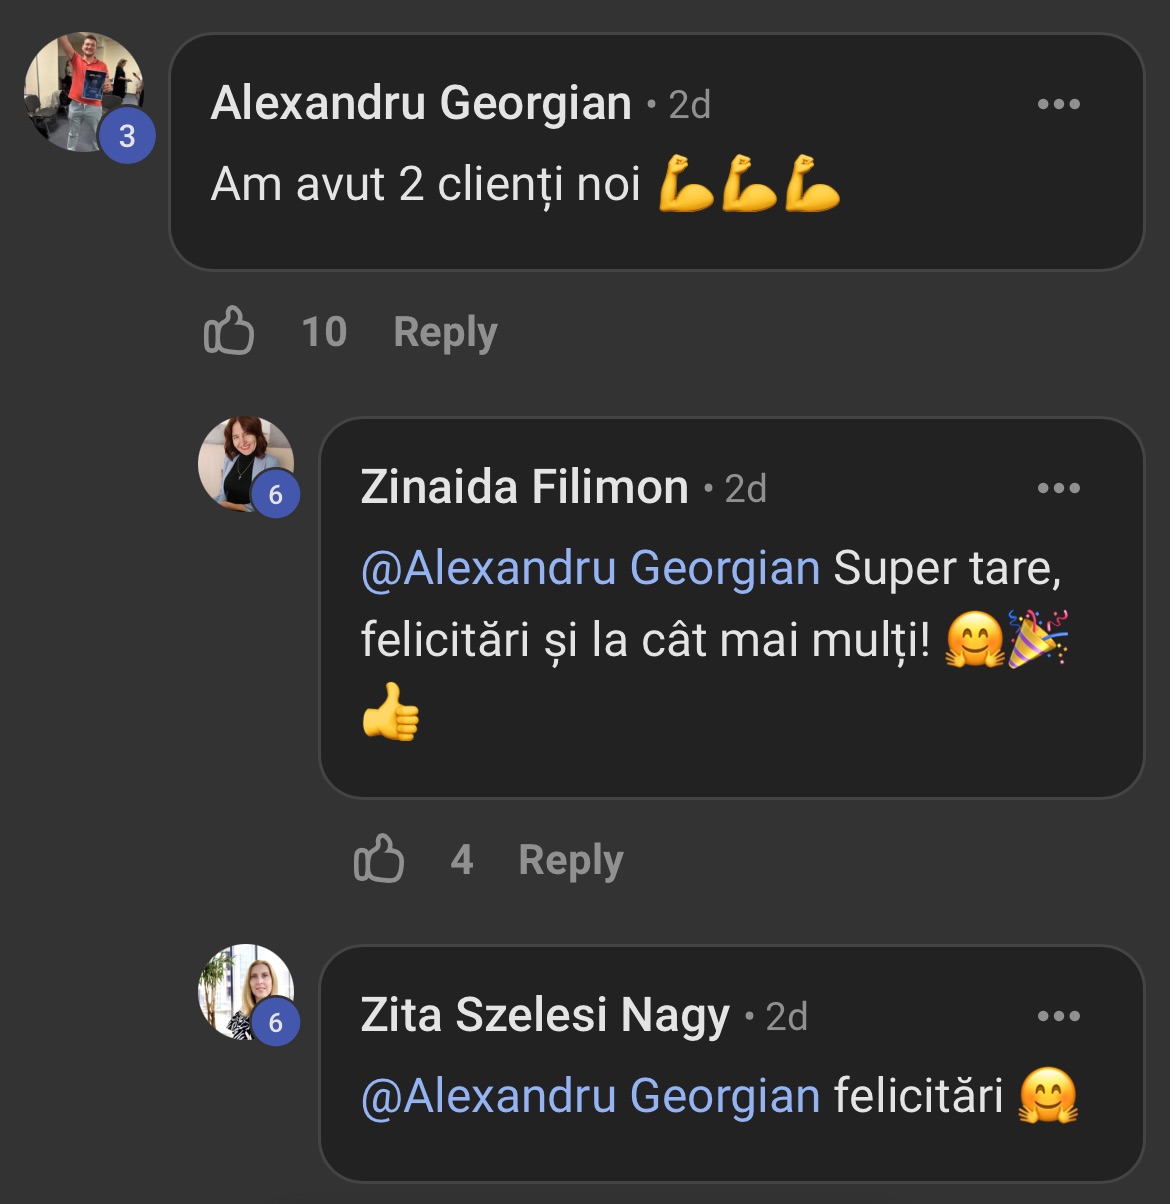Open three-dot menu on Zinaida Filimon's reply

1058,488
